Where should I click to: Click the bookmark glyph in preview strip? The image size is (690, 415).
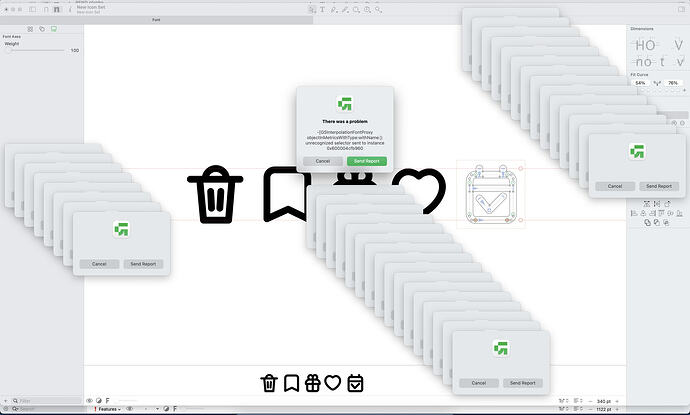(291, 383)
